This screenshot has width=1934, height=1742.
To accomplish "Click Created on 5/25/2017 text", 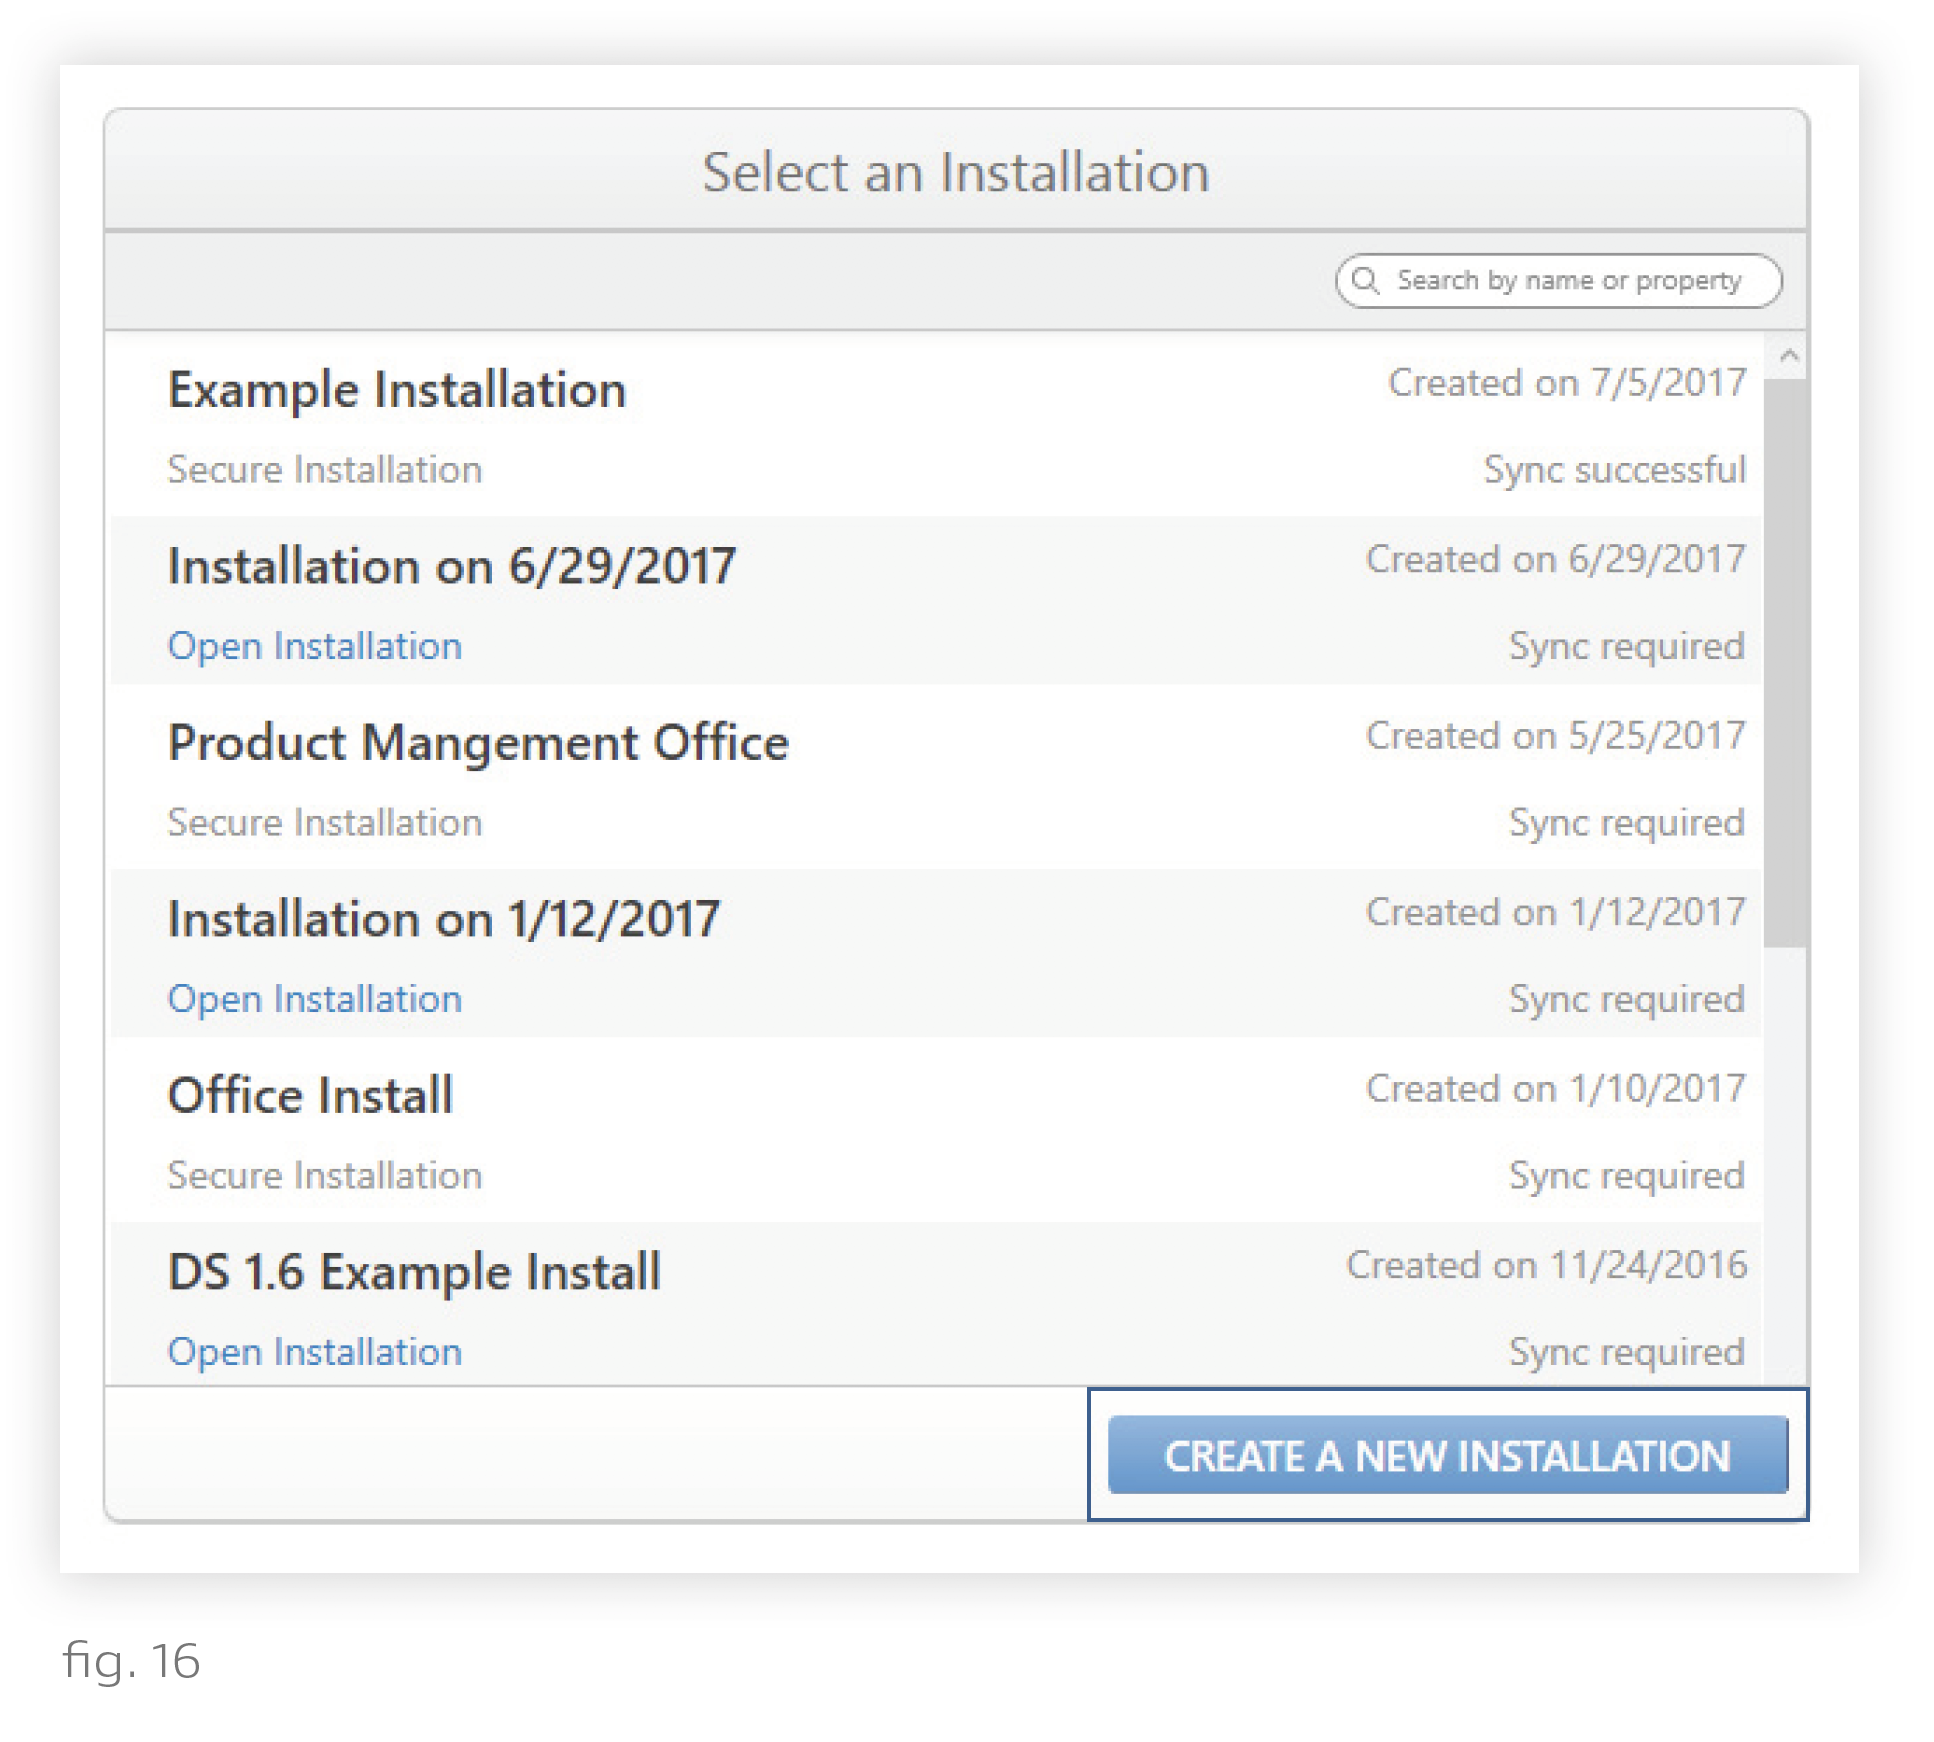I will [1556, 736].
